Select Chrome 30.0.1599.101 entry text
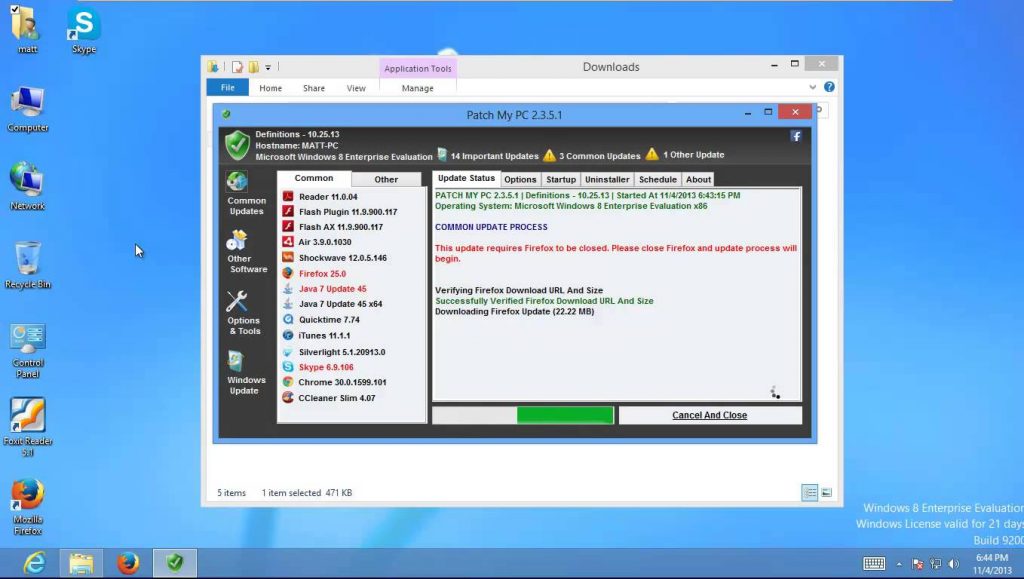This screenshot has width=1024, height=579. pos(342,383)
